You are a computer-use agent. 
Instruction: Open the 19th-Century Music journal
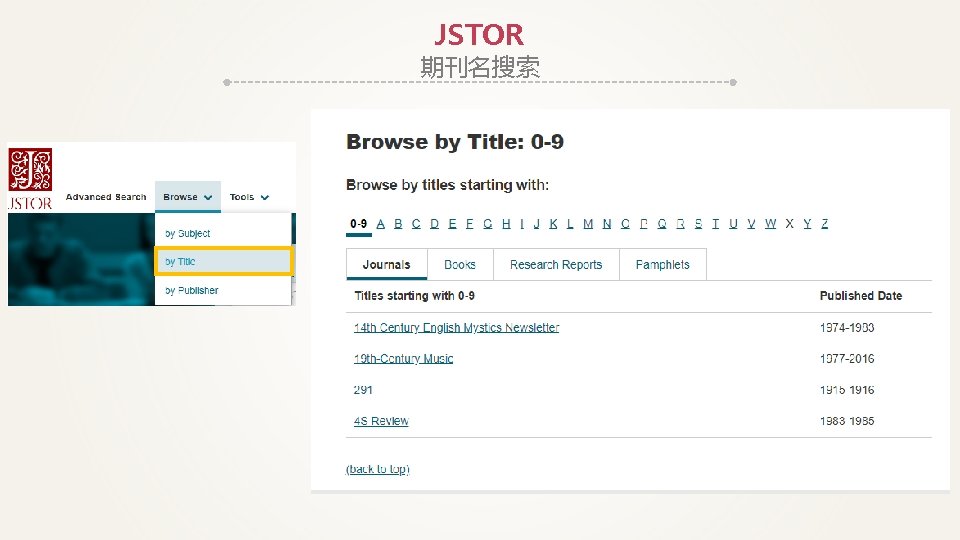pyautogui.click(x=403, y=359)
